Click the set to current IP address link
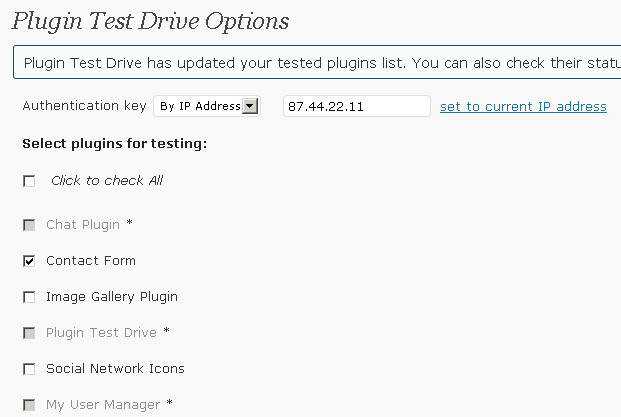 pyautogui.click(x=523, y=107)
